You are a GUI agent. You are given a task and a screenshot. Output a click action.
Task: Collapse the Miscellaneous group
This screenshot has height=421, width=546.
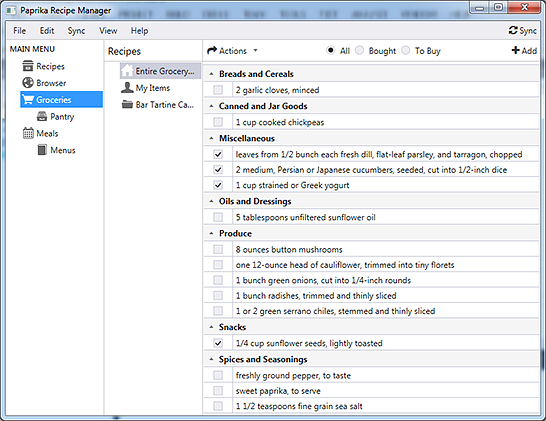pos(211,138)
